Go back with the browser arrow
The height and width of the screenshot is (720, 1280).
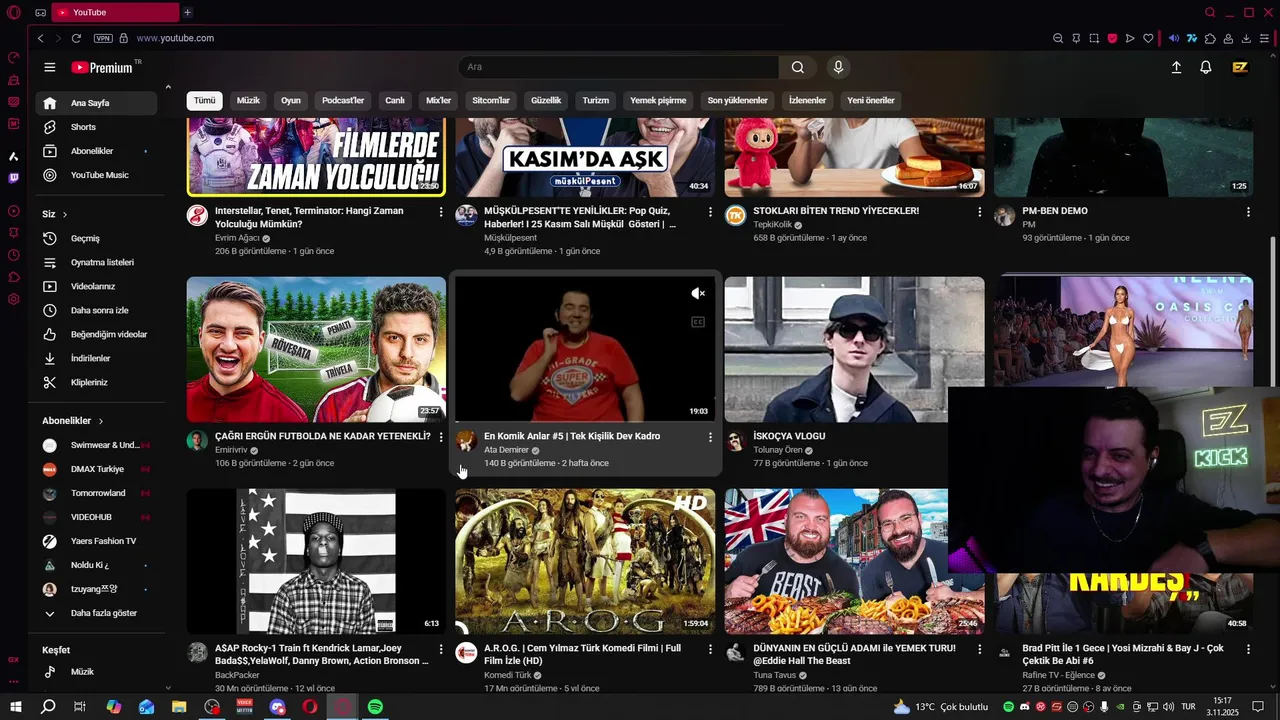coord(40,38)
